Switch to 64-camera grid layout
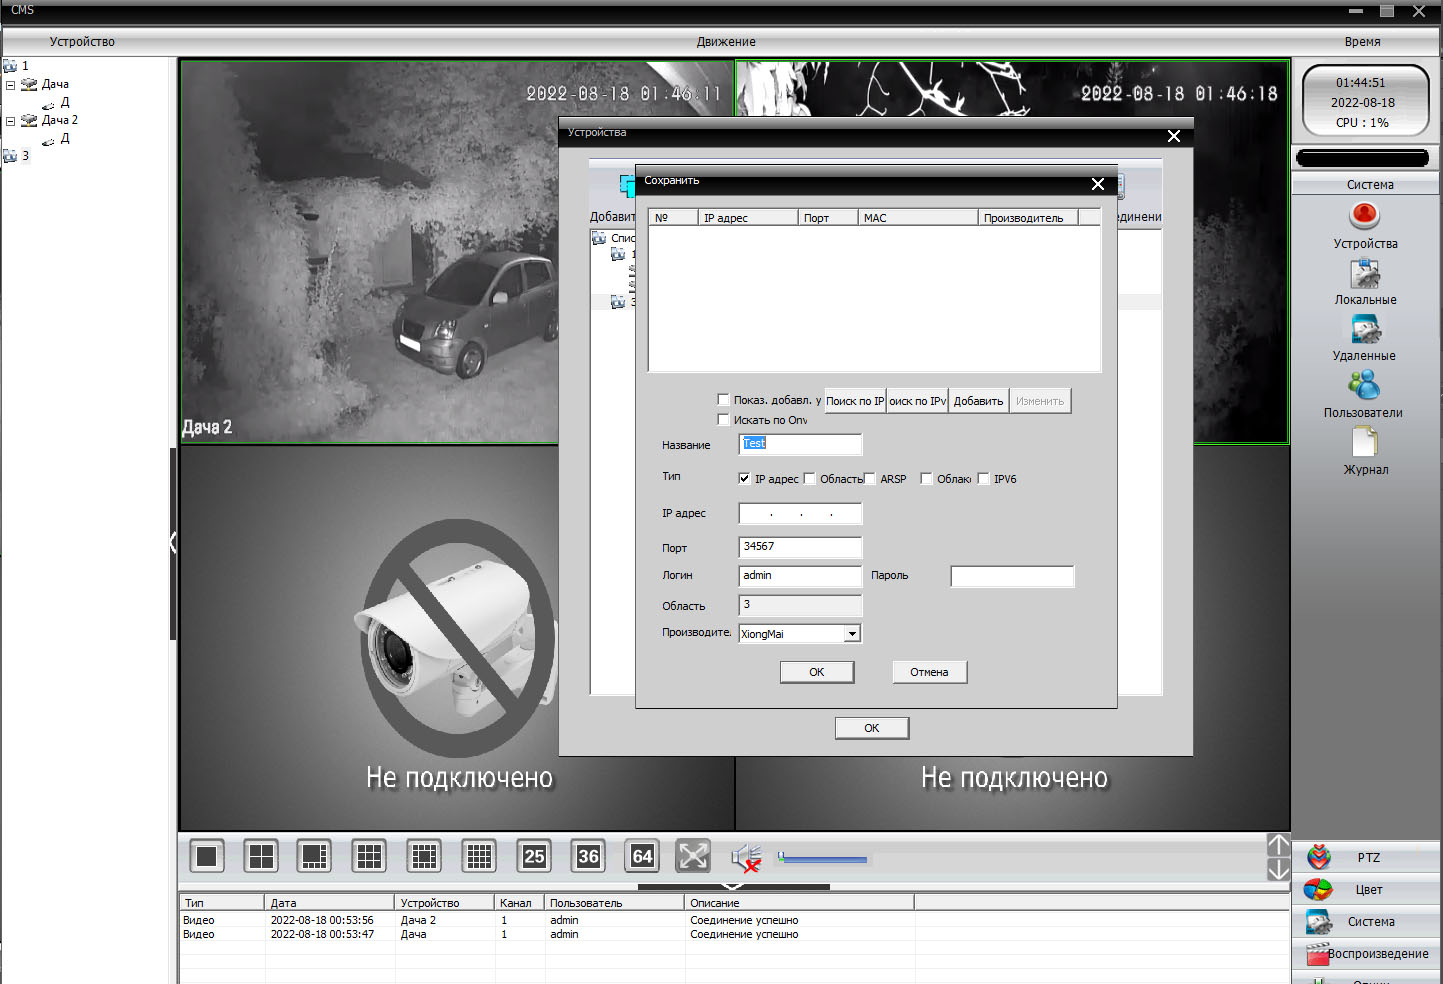1443x984 pixels. (642, 856)
